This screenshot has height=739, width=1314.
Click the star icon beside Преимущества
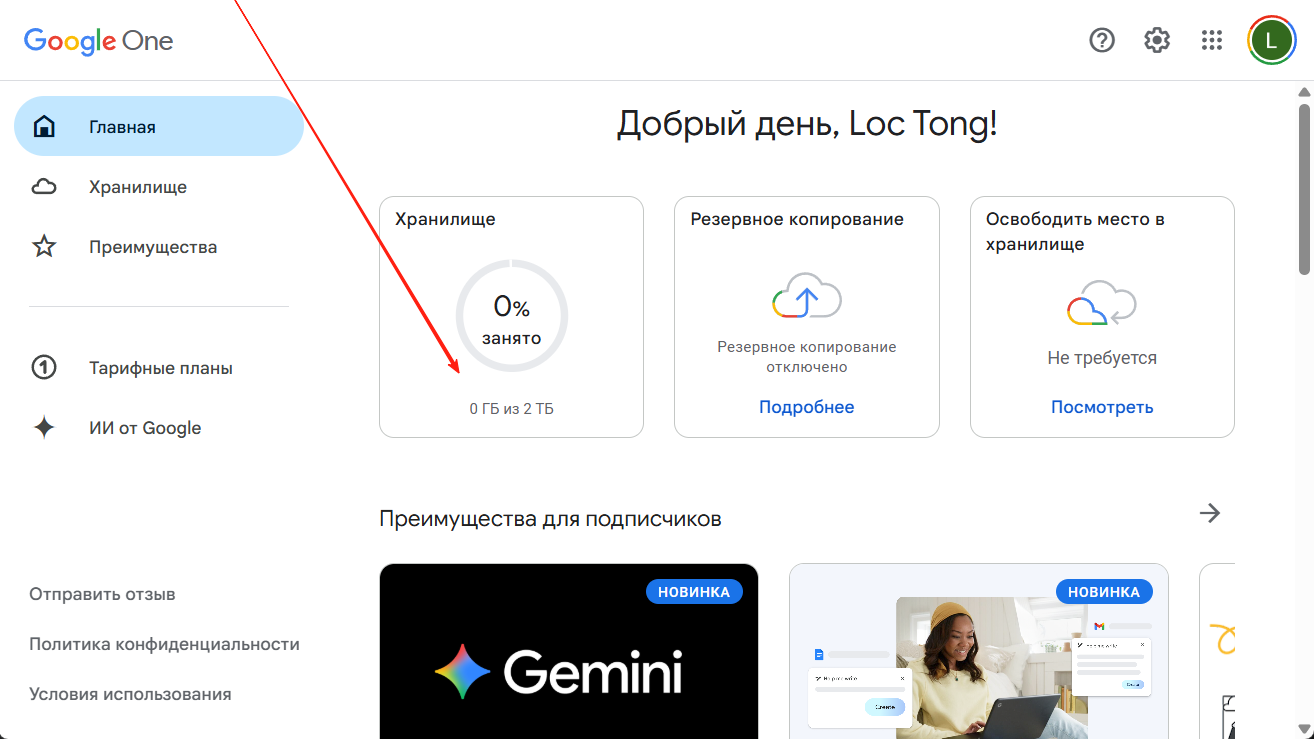pyautogui.click(x=44, y=247)
